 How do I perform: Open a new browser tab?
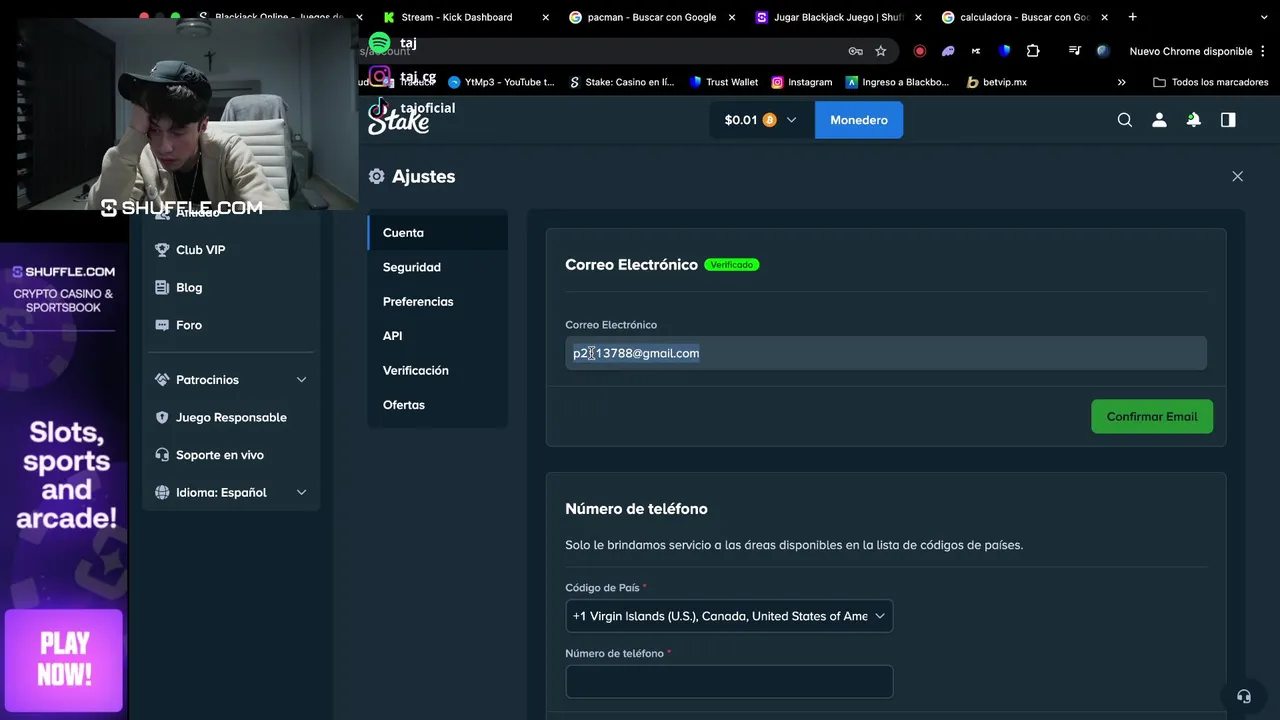pyautogui.click(x=1132, y=17)
